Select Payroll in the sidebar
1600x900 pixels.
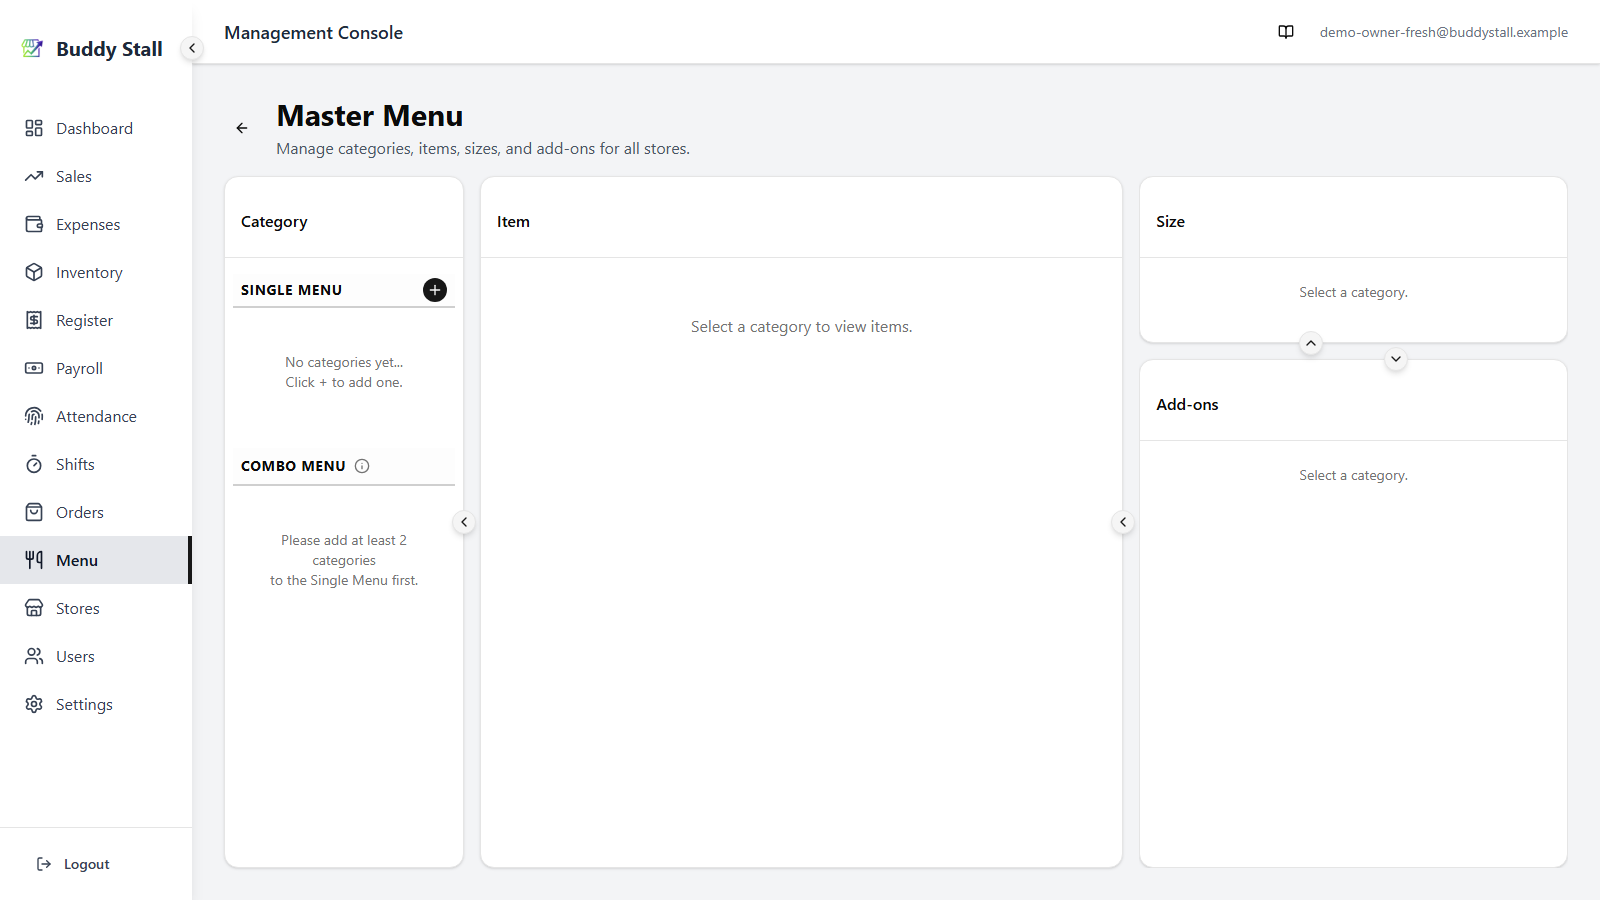(96, 368)
